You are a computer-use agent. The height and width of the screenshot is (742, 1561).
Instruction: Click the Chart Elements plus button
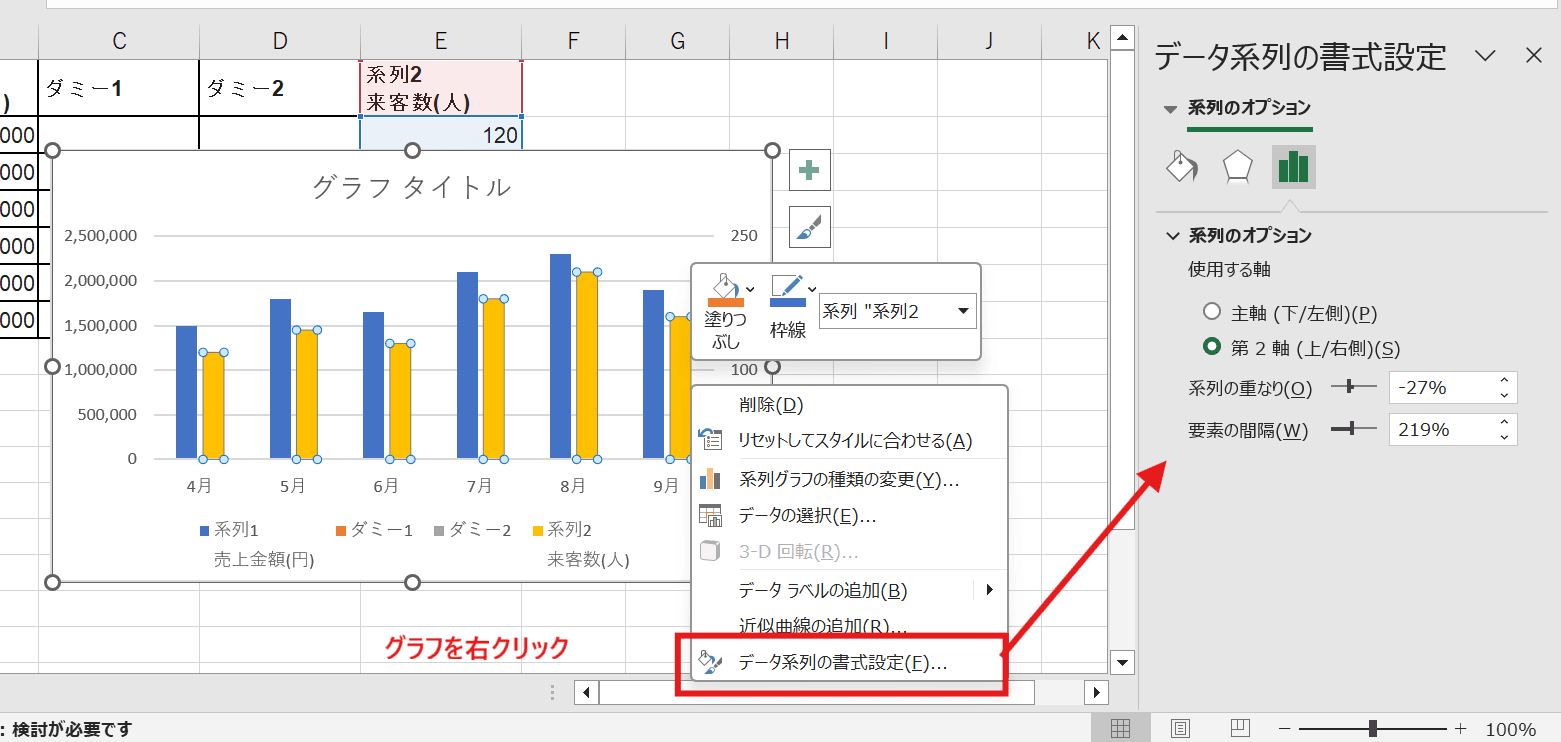tap(809, 171)
